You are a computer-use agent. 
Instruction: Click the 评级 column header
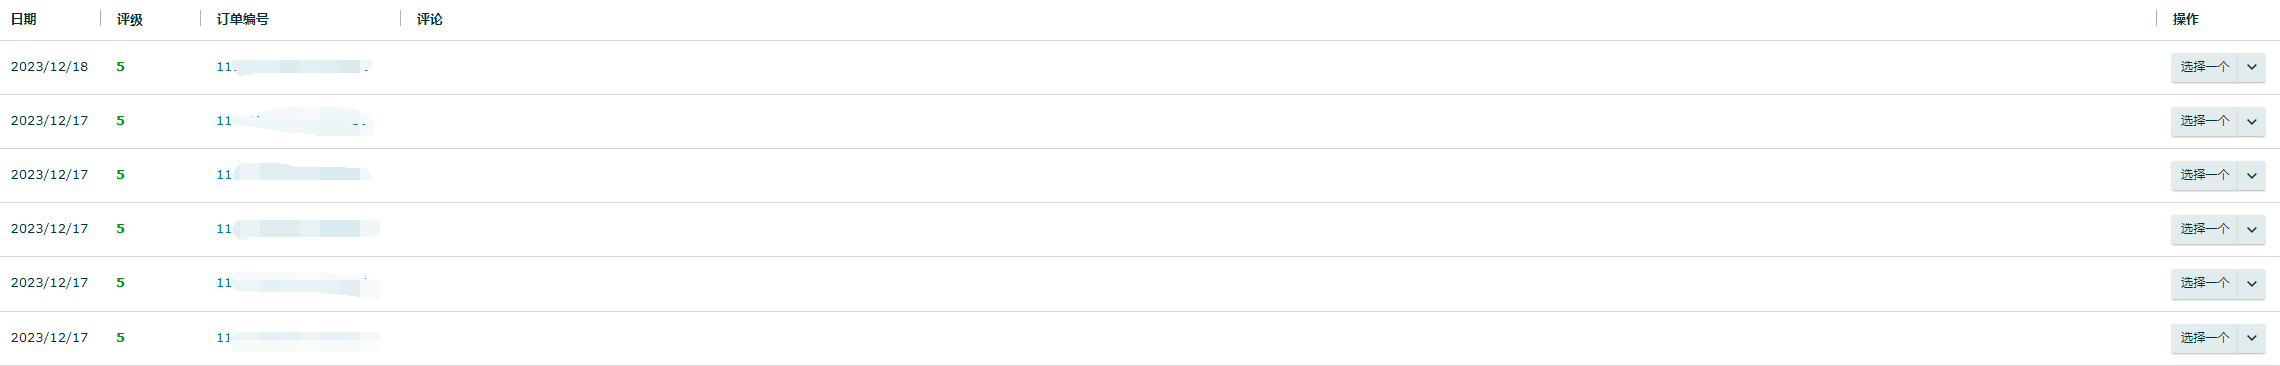click(130, 19)
